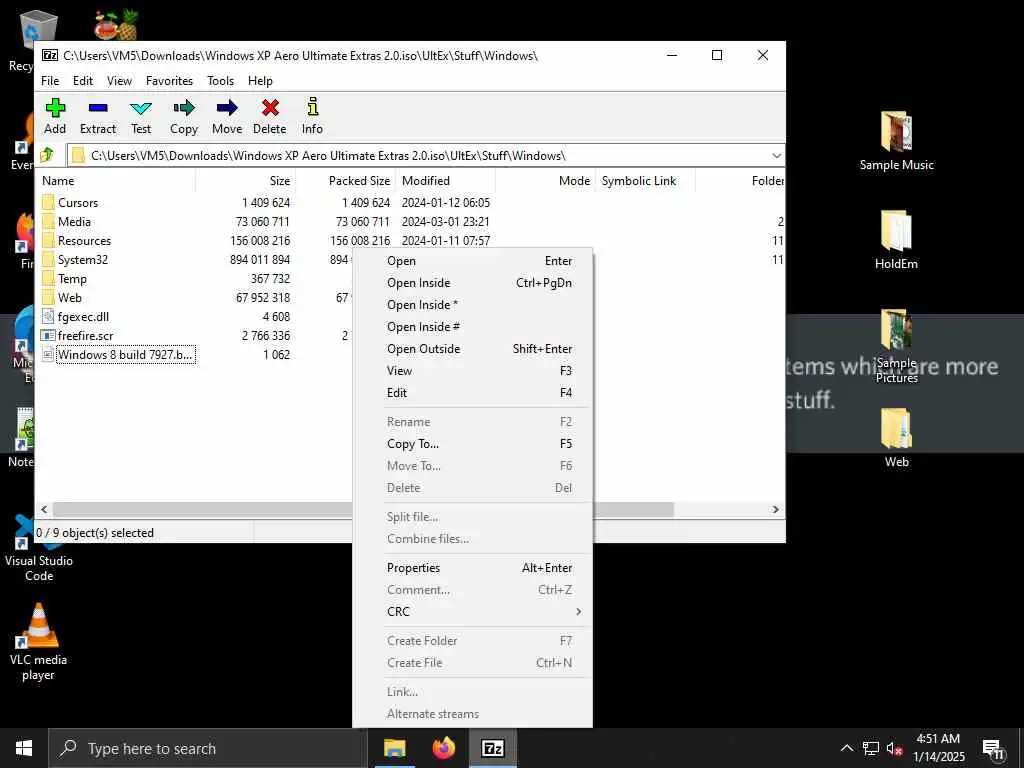
Task: Click the taskbar clock showing 4:51 AM
Action: point(938,748)
